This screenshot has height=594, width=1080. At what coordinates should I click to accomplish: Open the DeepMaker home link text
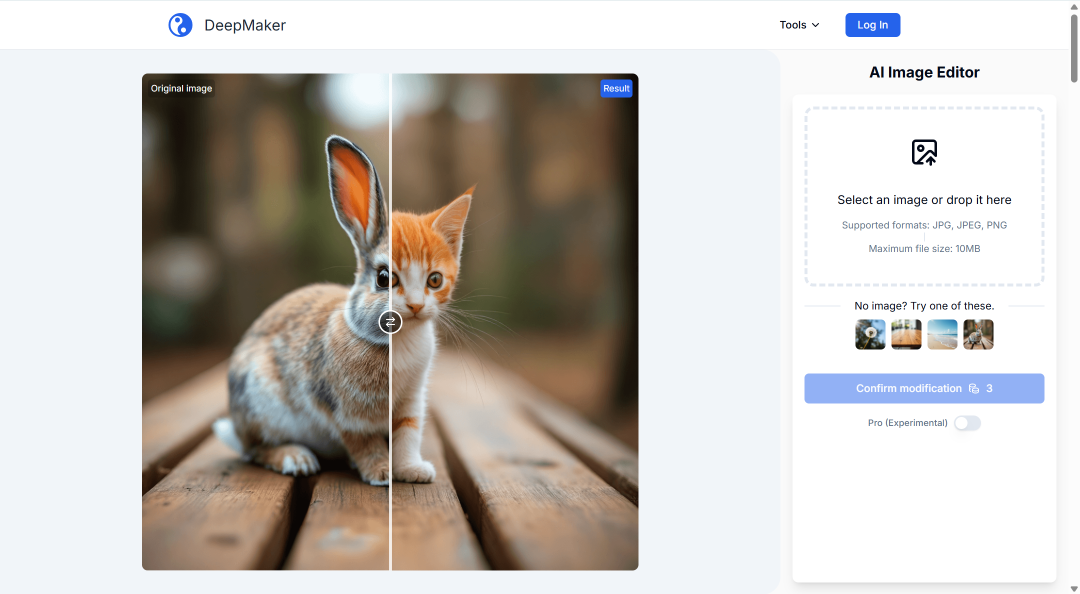pyautogui.click(x=245, y=25)
